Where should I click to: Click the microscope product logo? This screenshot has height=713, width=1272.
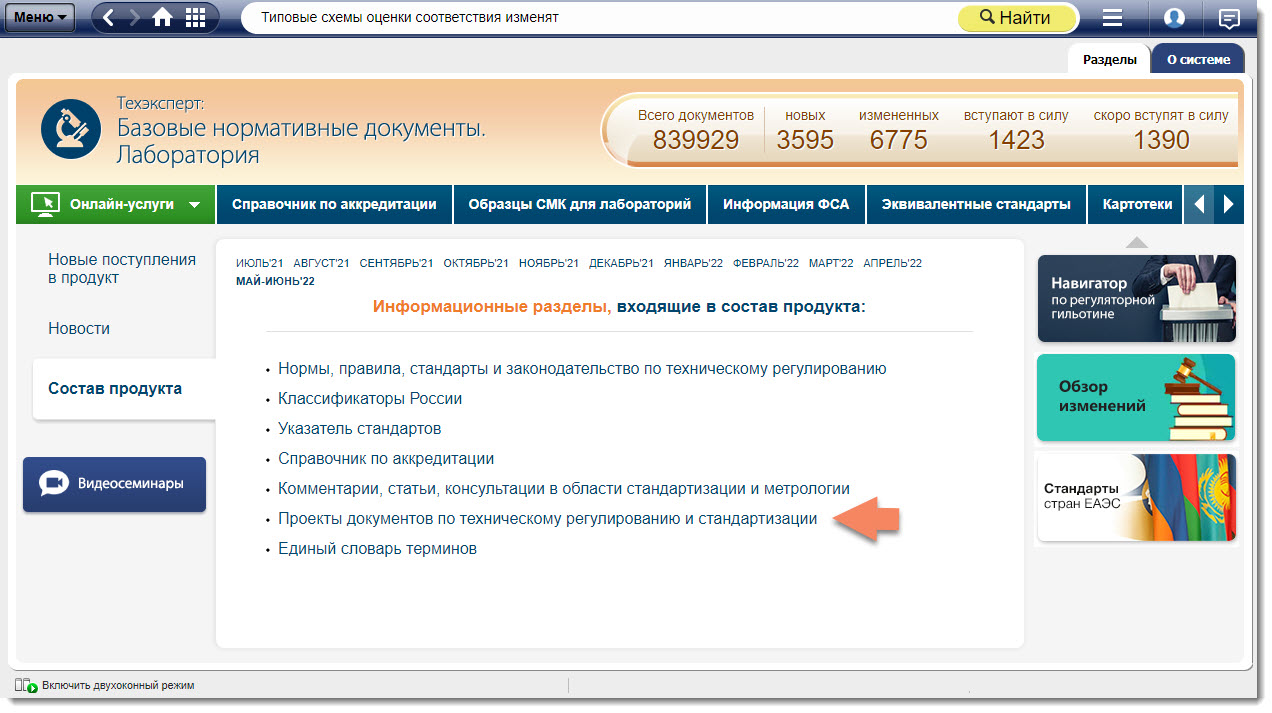point(71,129)
